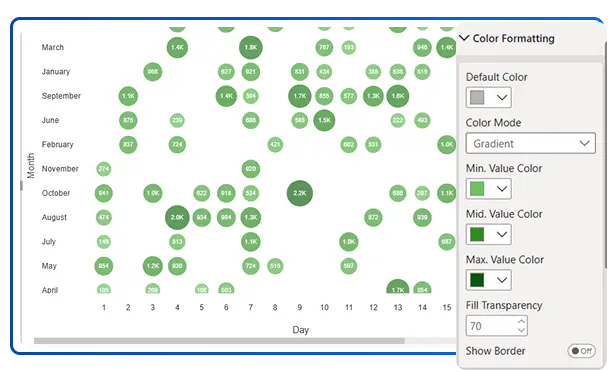Select the 872 bubble for August day 12
The image size is (614, 372).
coord(373,217)
